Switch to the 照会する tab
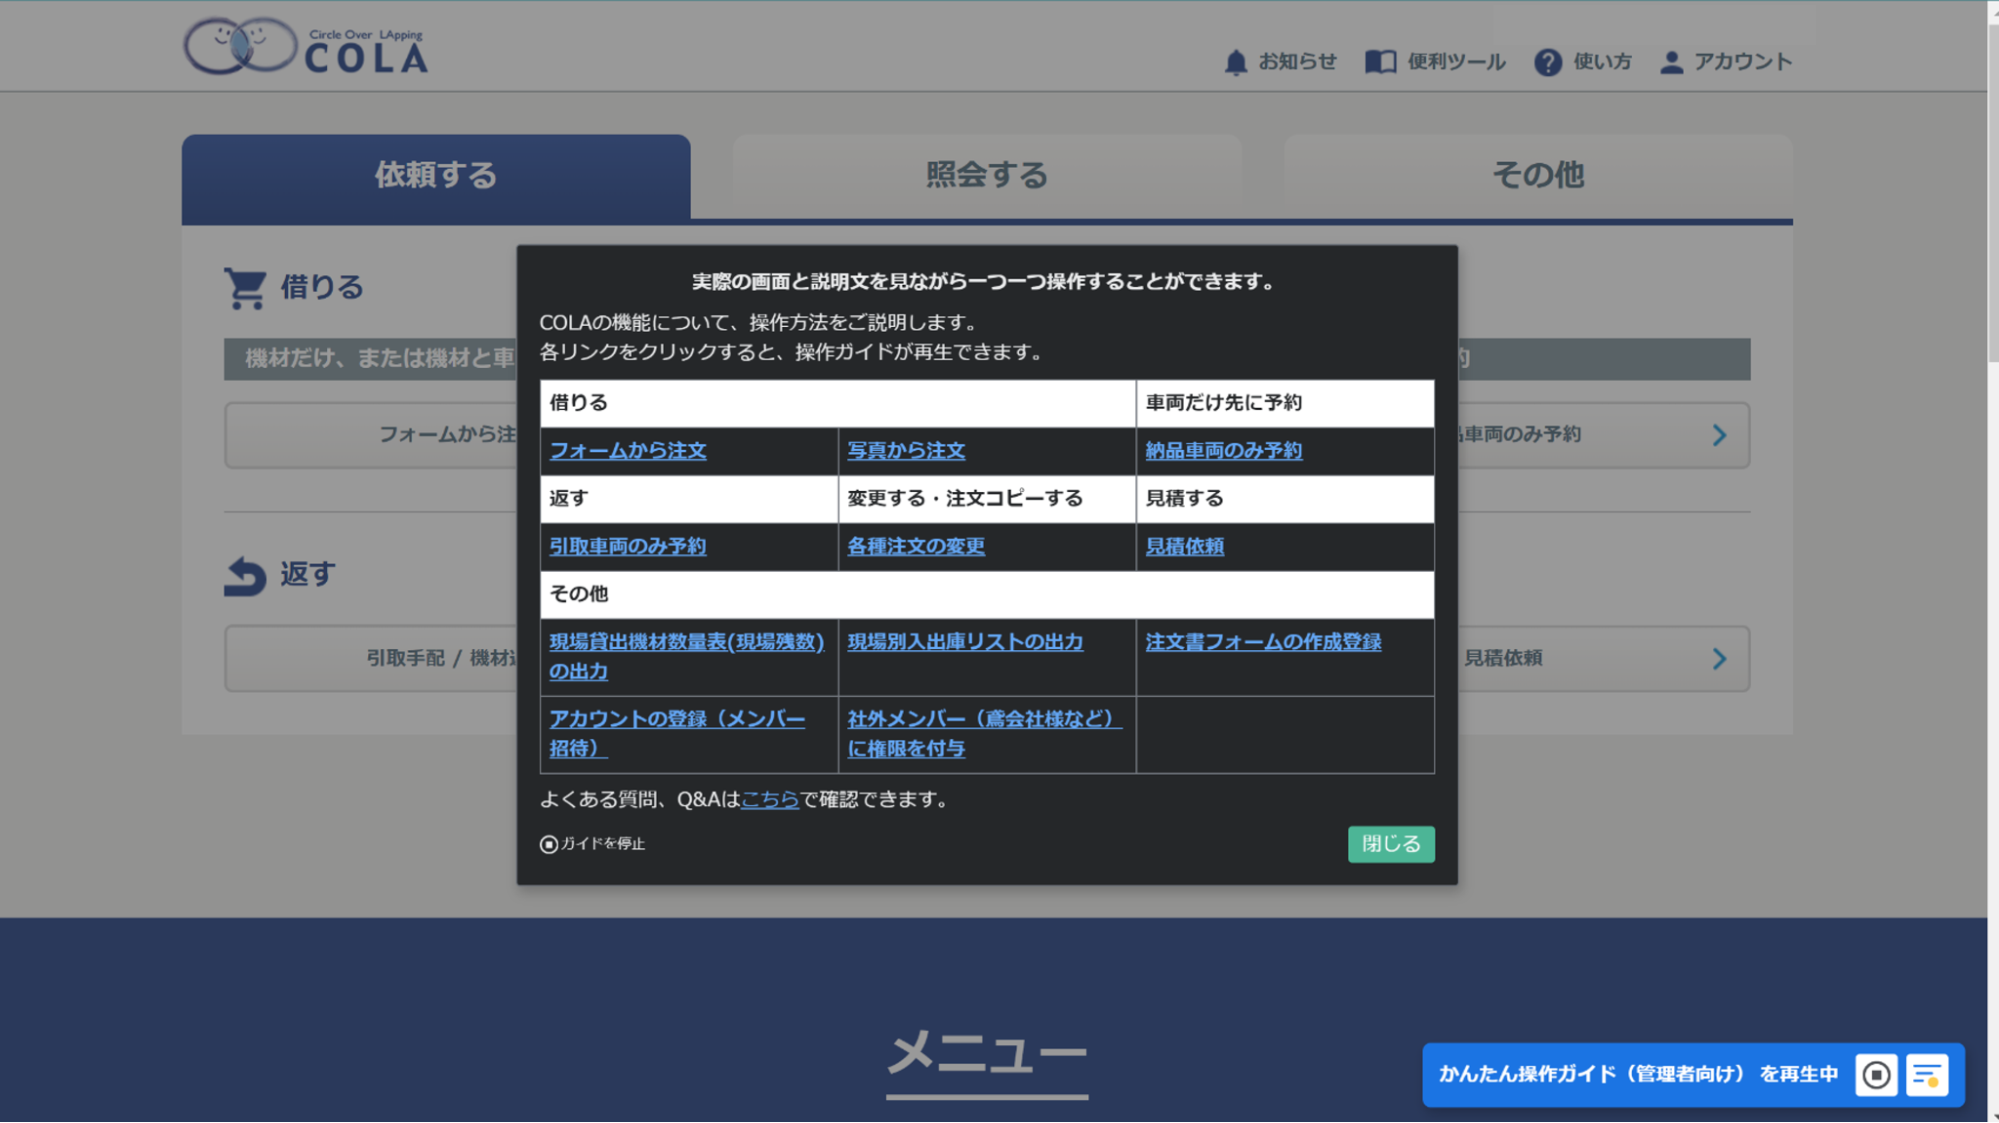1999x1123 pixels. pyautogui.click(x=986, y=174)
